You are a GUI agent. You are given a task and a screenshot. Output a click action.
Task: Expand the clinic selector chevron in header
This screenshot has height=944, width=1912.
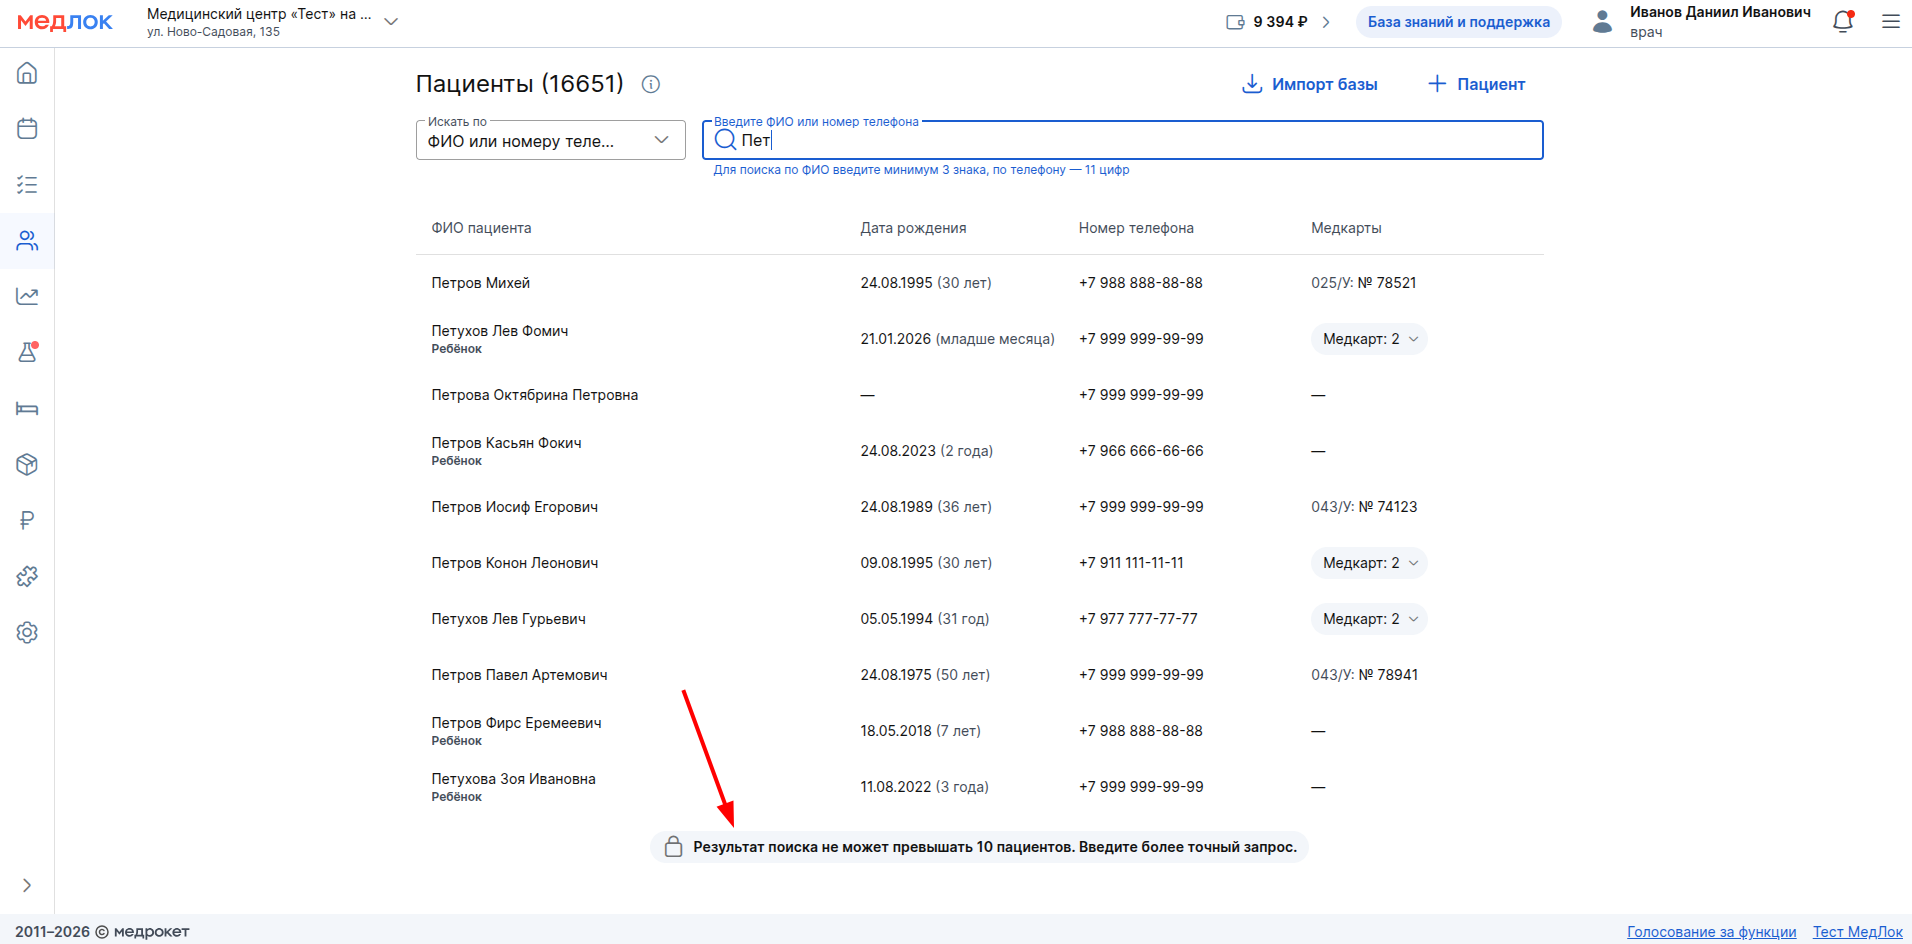click(x=391, y=22)
